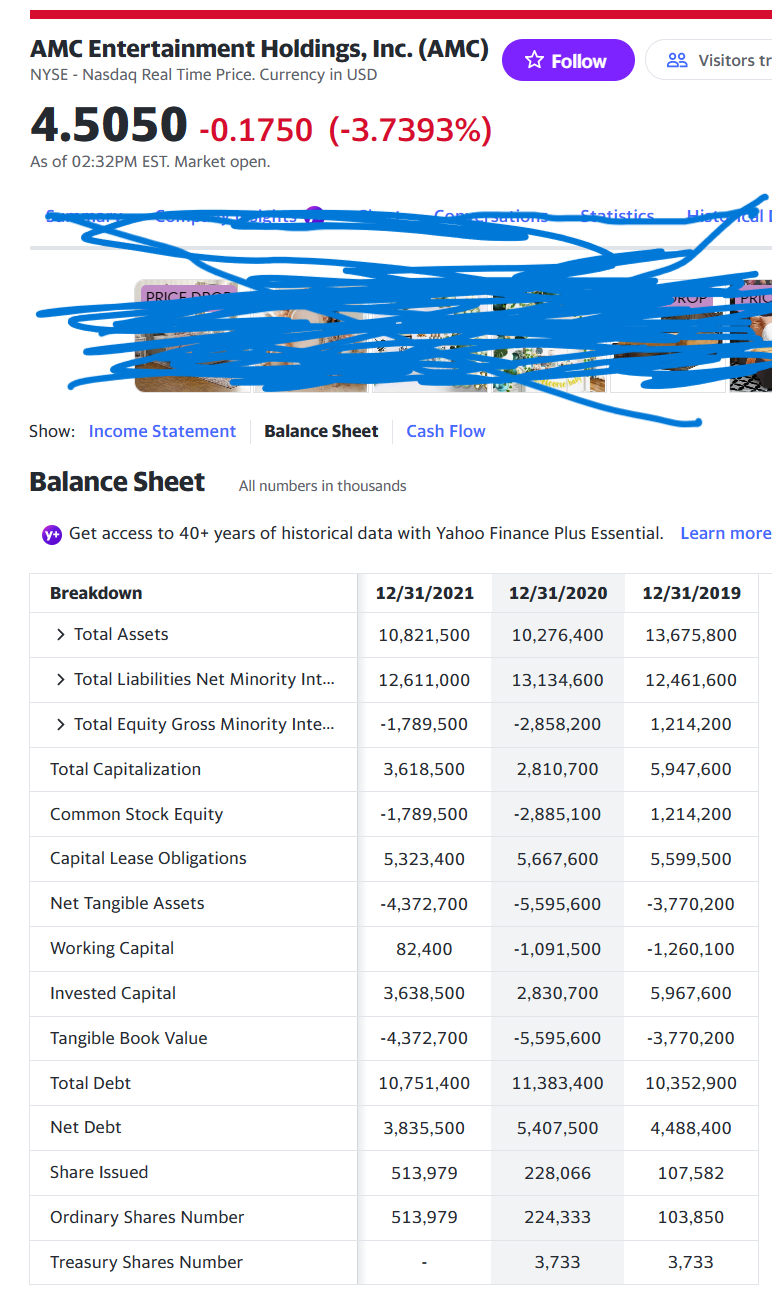Image resolution: width=772 pixels, height=1304 pixels.
Task: Click the Total Capitalization row label
Action: click(x=125, y=769)
